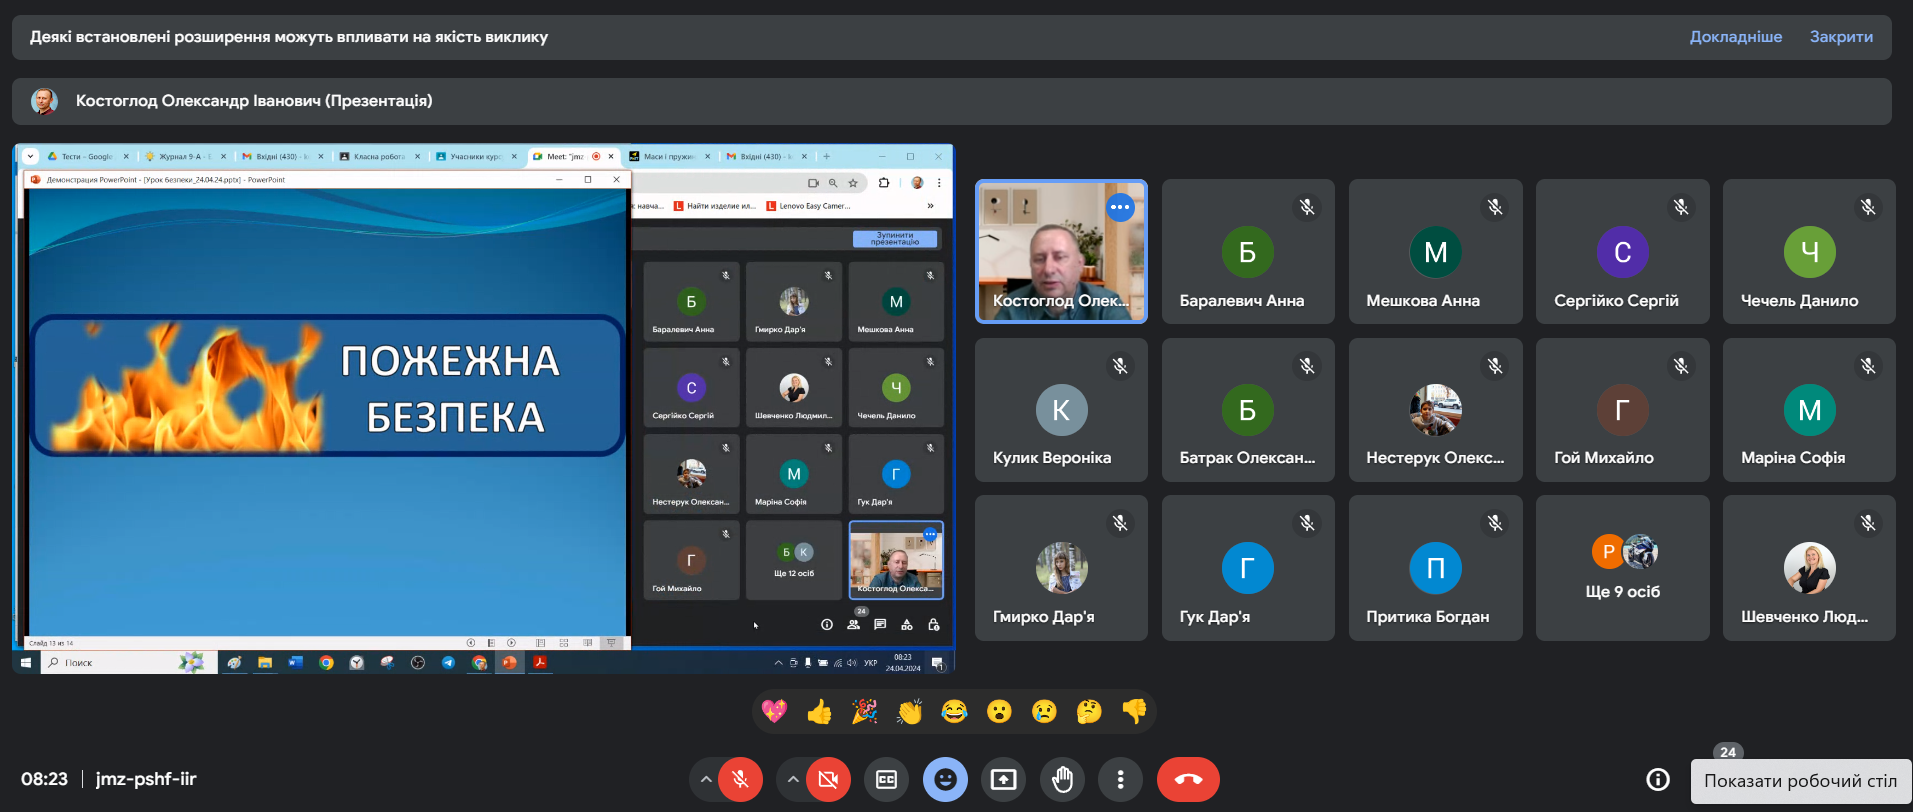The height and width of the screenshot is (812, 1913).
Task: Expand audio settings arrow beside the microphone
Action: click(706, 780)
